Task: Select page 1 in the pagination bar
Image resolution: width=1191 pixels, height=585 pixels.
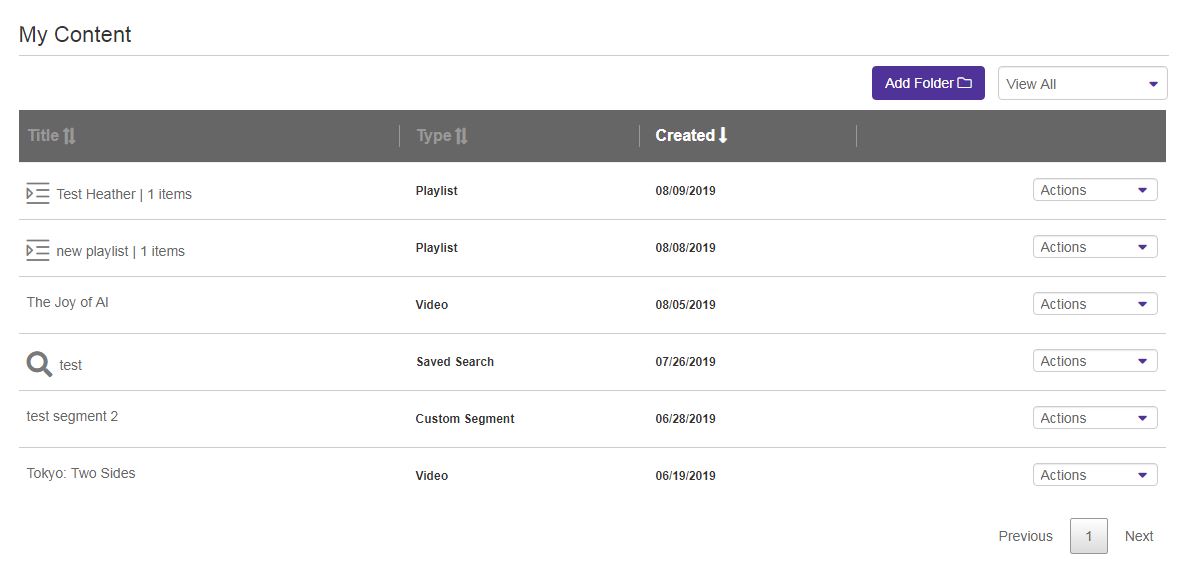Action: coord(1089,536)
